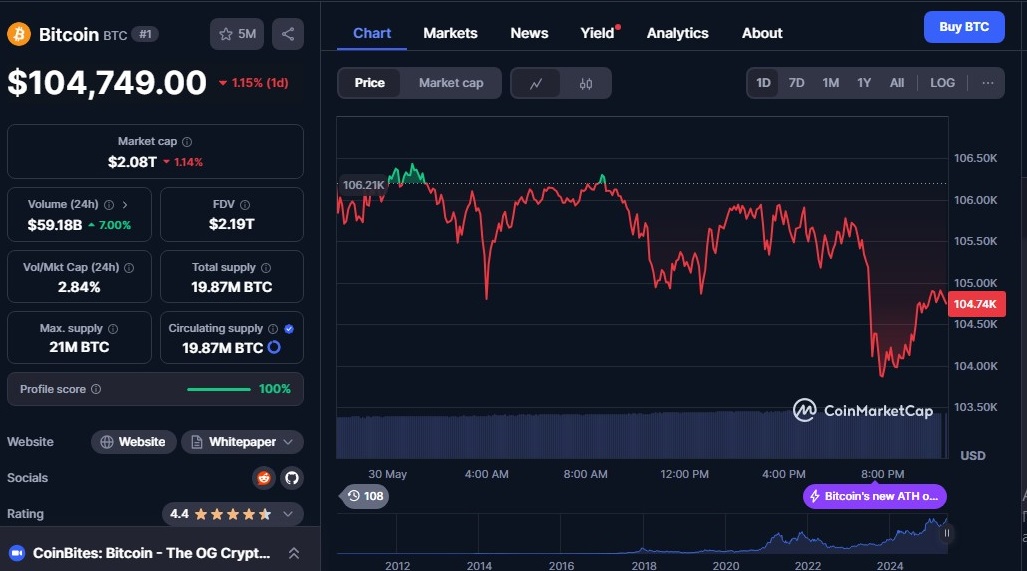
Task: Expand the Whitepaper dropdown
Action: tap(242, 442)
